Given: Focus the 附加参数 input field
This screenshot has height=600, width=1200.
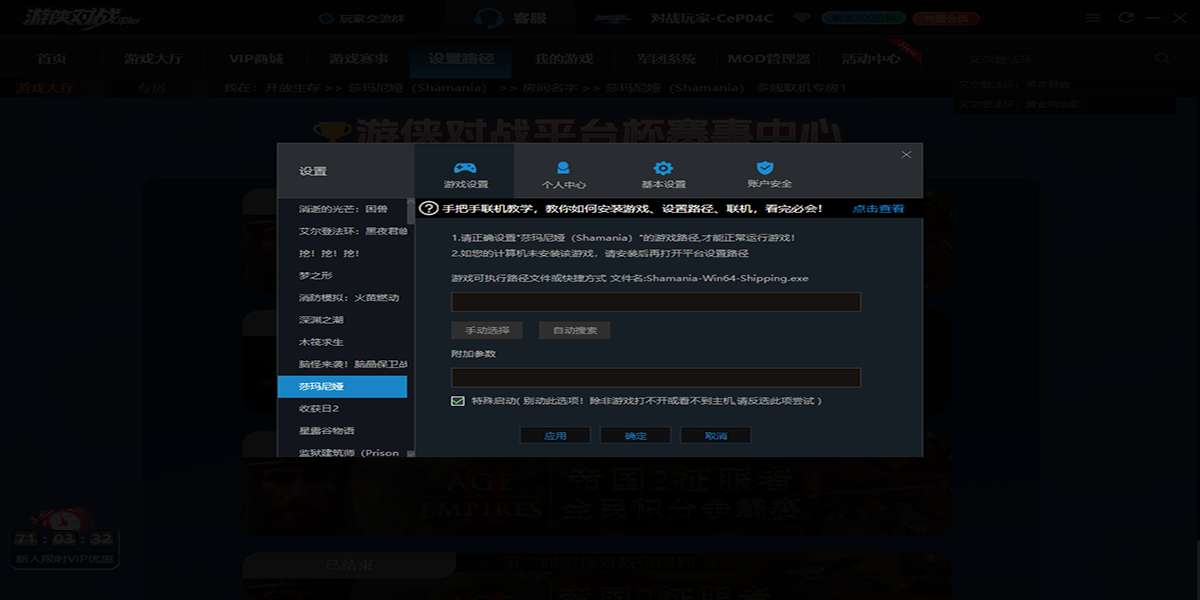Looking at the screenshot, I should (x=656, y=377).
